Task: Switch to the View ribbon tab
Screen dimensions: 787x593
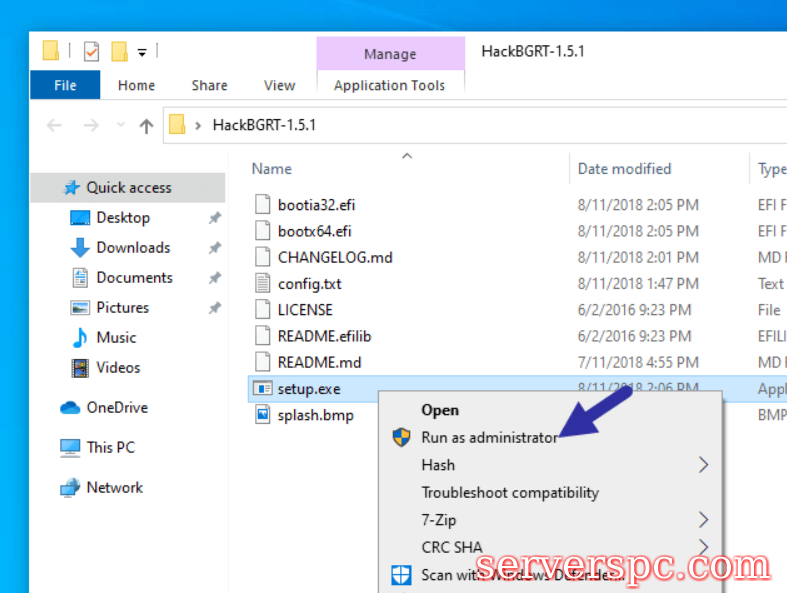Action: click(279, 85)
